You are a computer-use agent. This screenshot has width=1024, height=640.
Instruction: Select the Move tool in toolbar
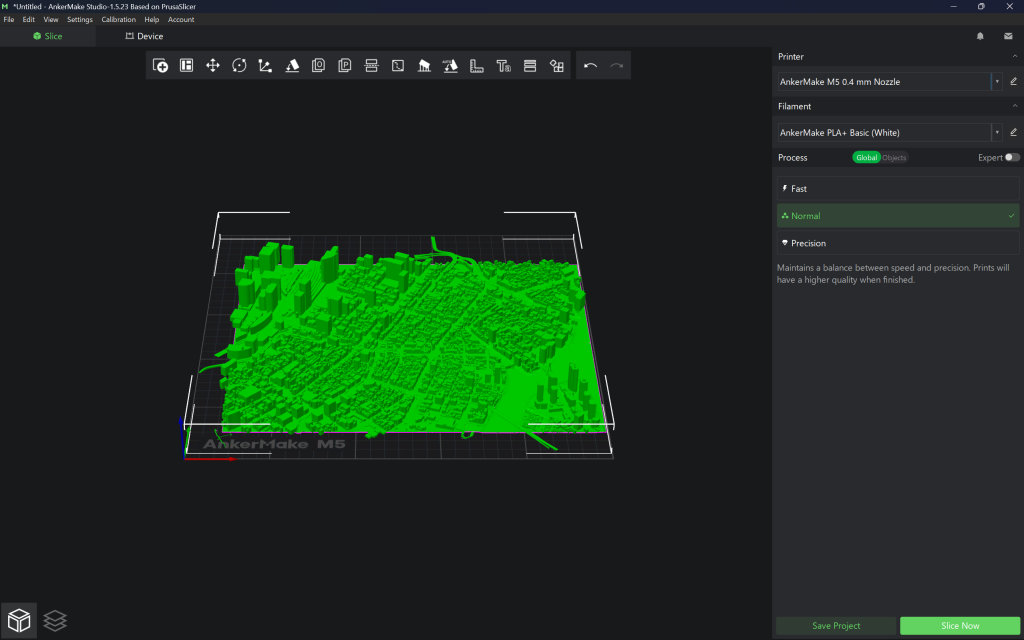(x=213, y=65)
